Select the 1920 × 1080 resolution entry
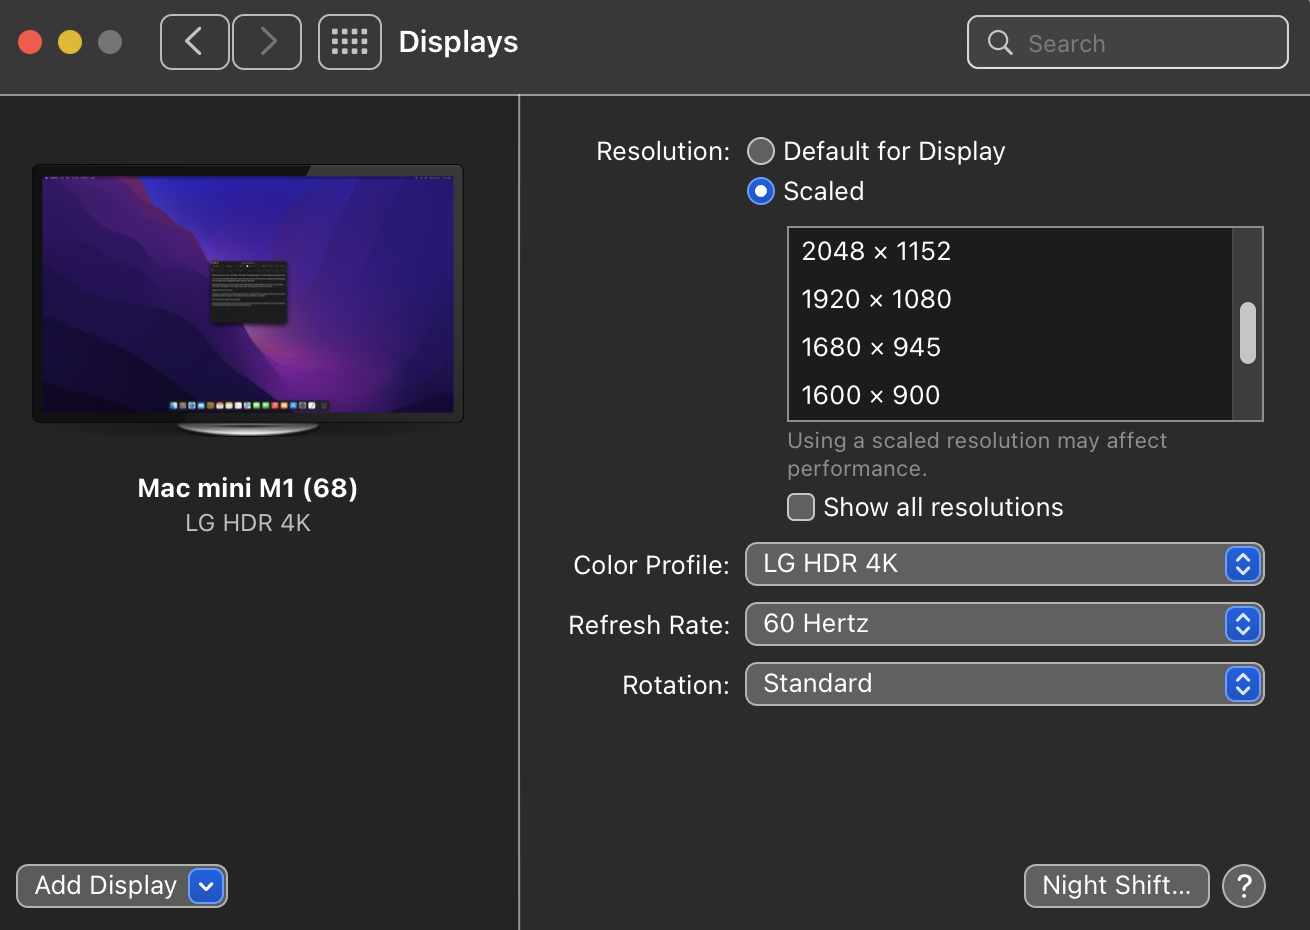1310x930 pixels. point(876,299)
